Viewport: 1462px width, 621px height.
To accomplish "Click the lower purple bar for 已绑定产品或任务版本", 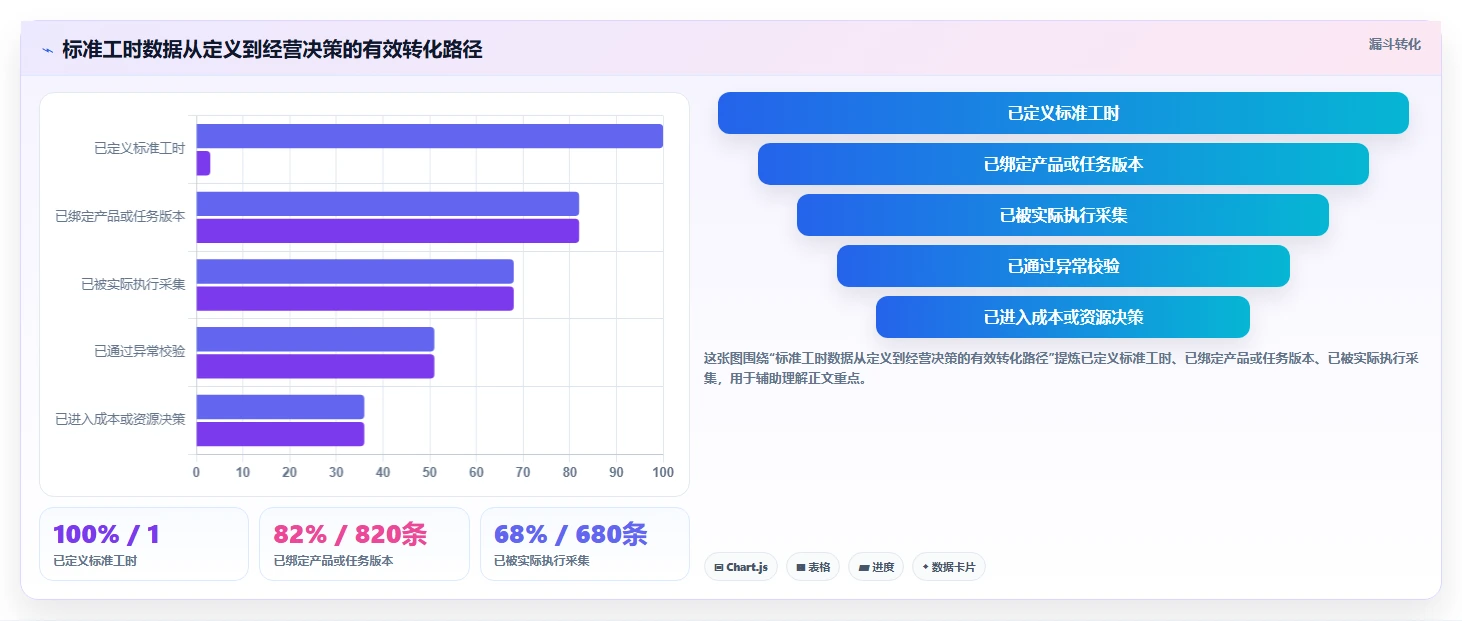I will point(387,231).
